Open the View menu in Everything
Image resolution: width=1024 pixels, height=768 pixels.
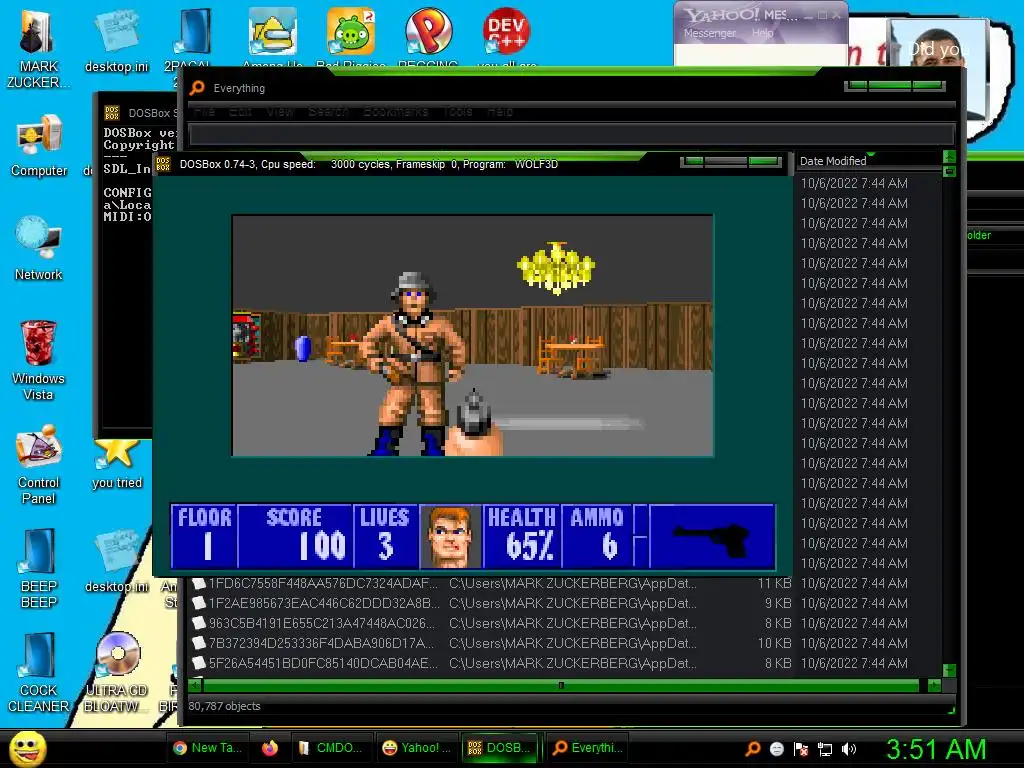280,112
